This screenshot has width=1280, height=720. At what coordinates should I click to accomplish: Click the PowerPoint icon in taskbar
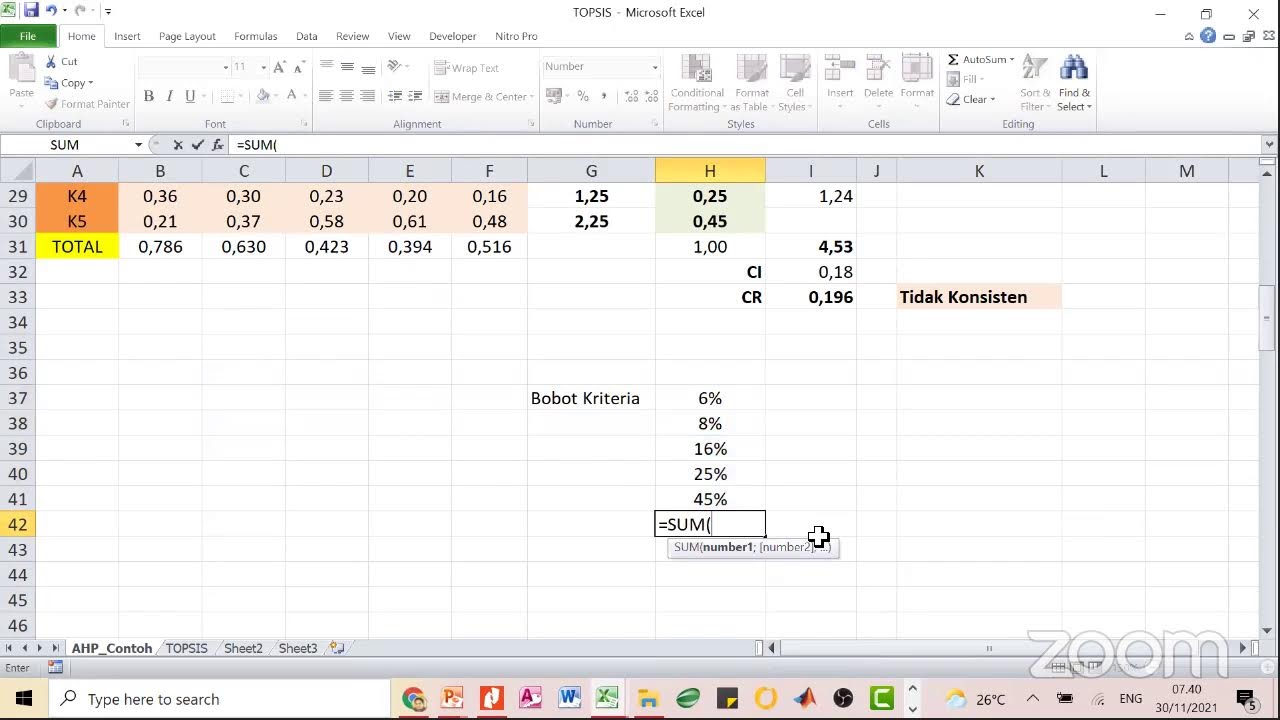(x=452, y=698)
